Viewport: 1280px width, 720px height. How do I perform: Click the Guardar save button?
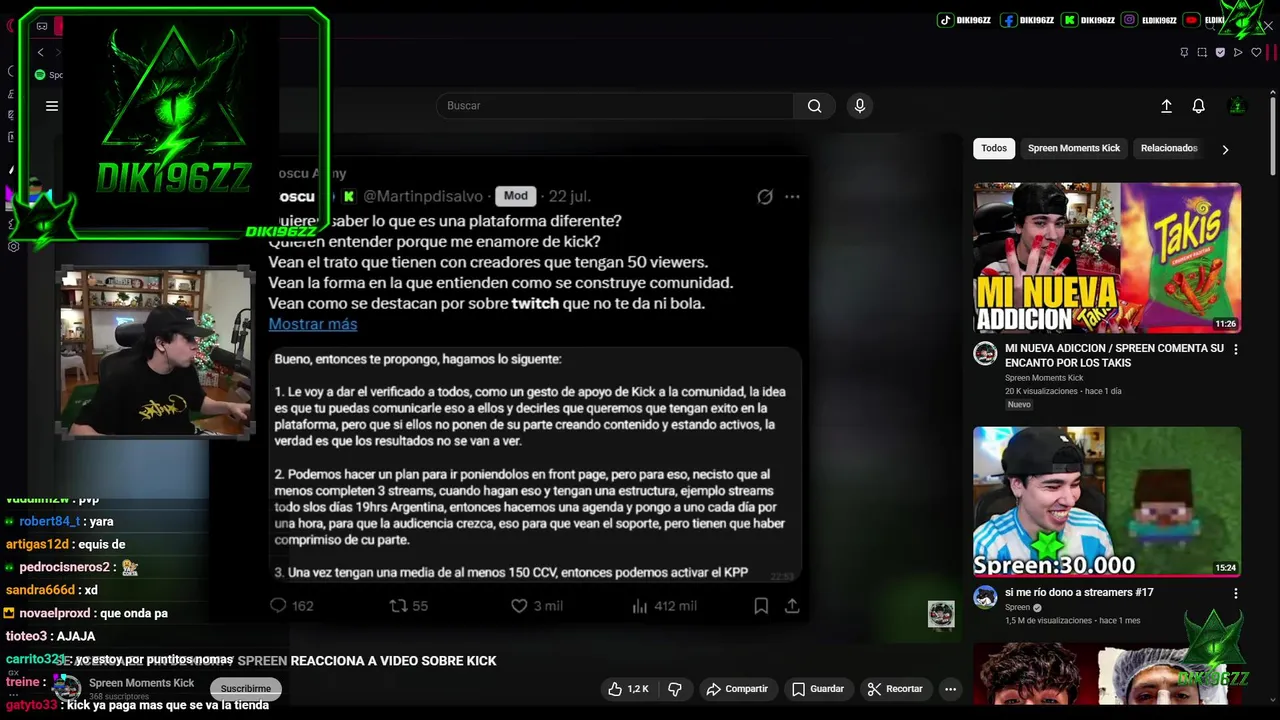click(818, 689)
